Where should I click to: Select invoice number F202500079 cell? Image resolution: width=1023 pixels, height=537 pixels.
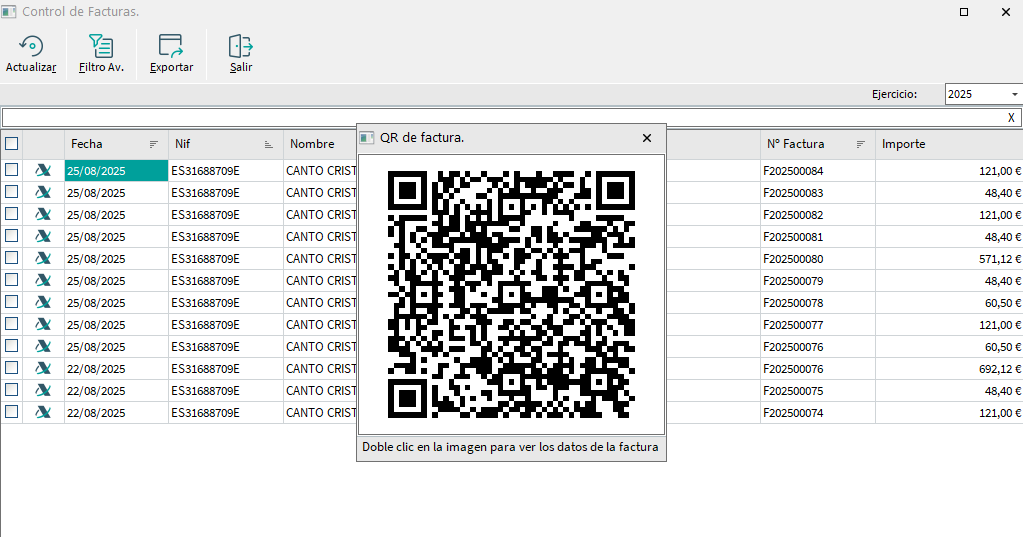pos(793,281)
